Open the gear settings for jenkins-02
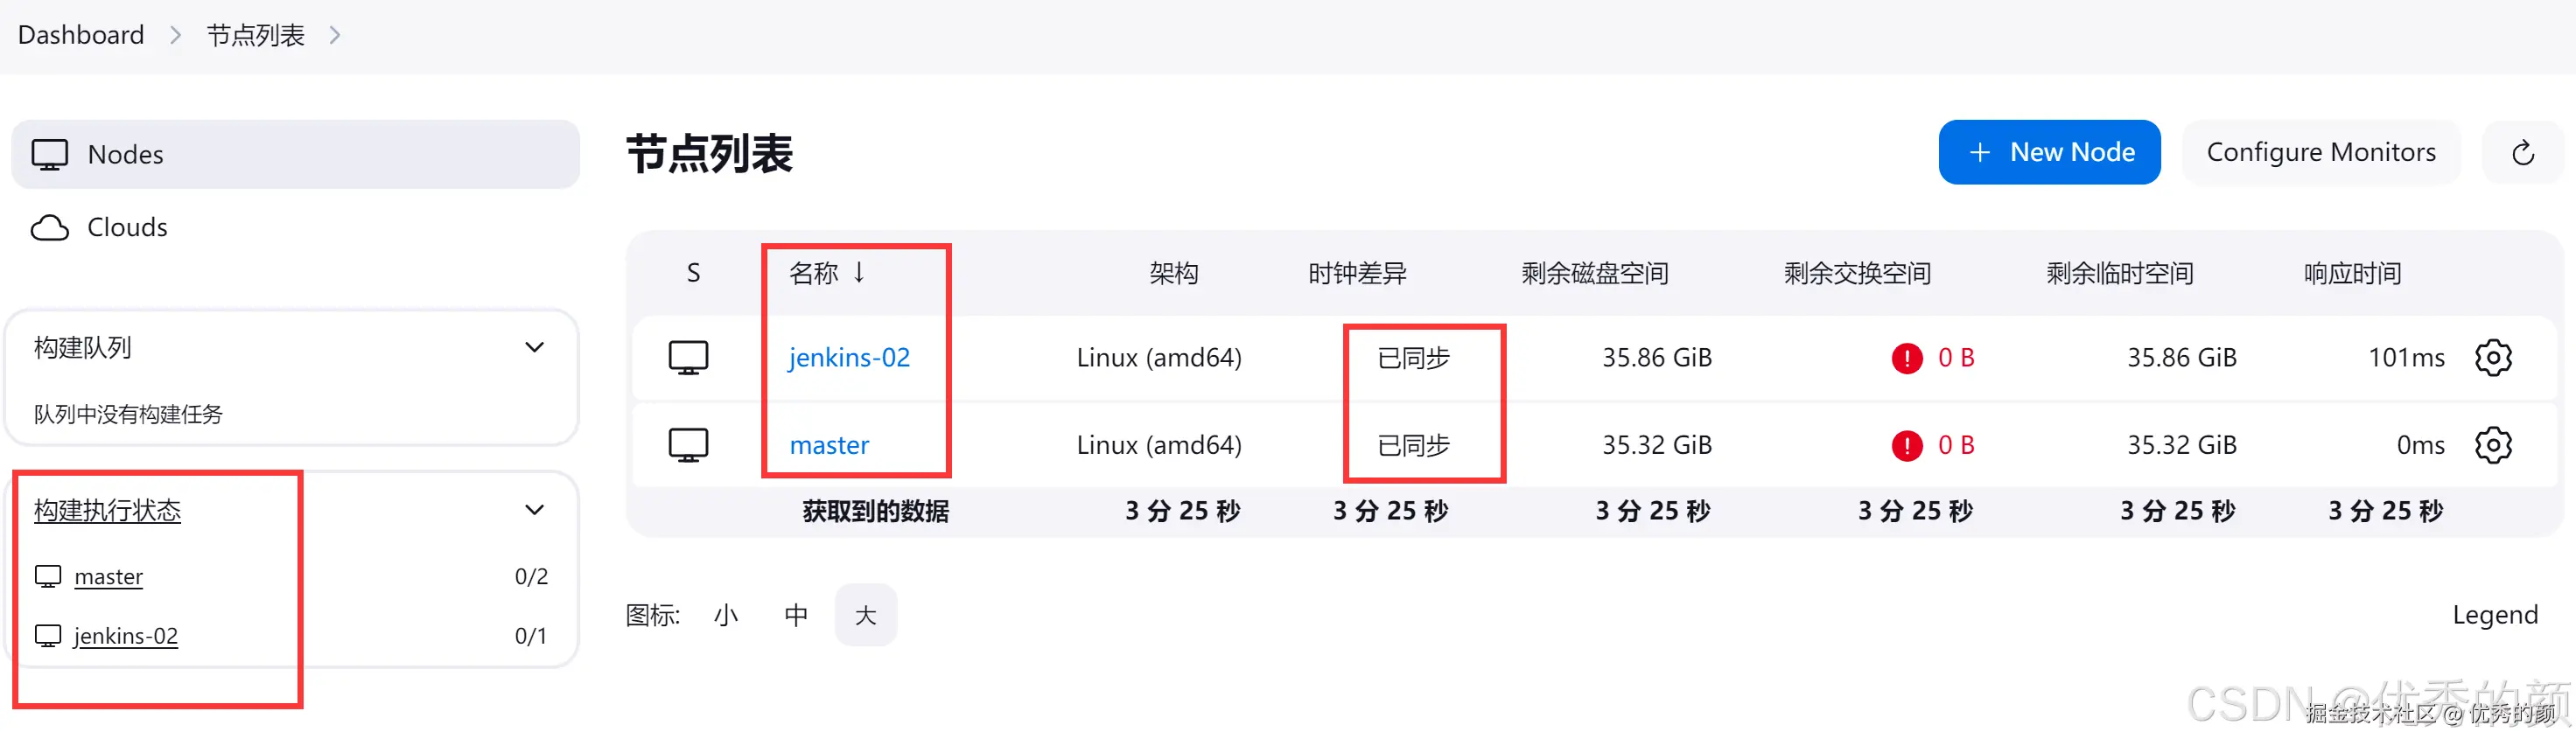The height and width of the screenshot is (746, 2576). point(2492,358)
